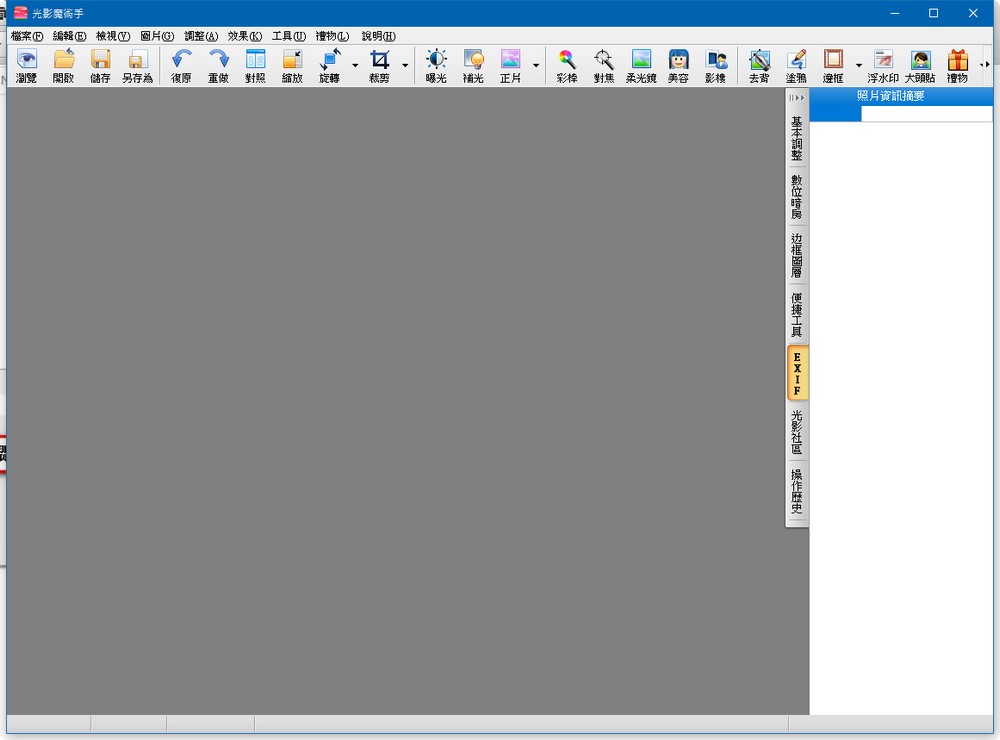Open the 浮水印 watermark tool
The image size is (1000, 740).
882,65
